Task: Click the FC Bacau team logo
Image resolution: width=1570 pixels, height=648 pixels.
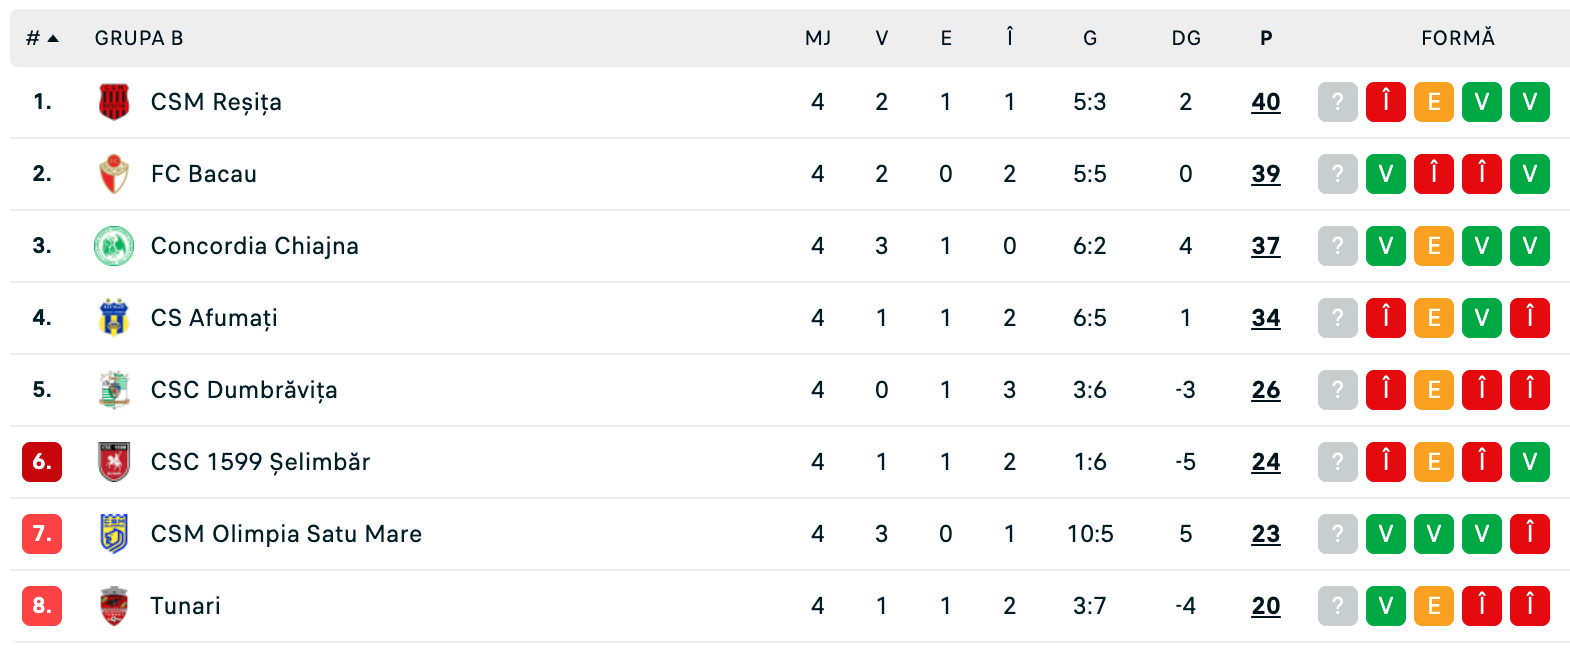Action: [x=114, y=174]
